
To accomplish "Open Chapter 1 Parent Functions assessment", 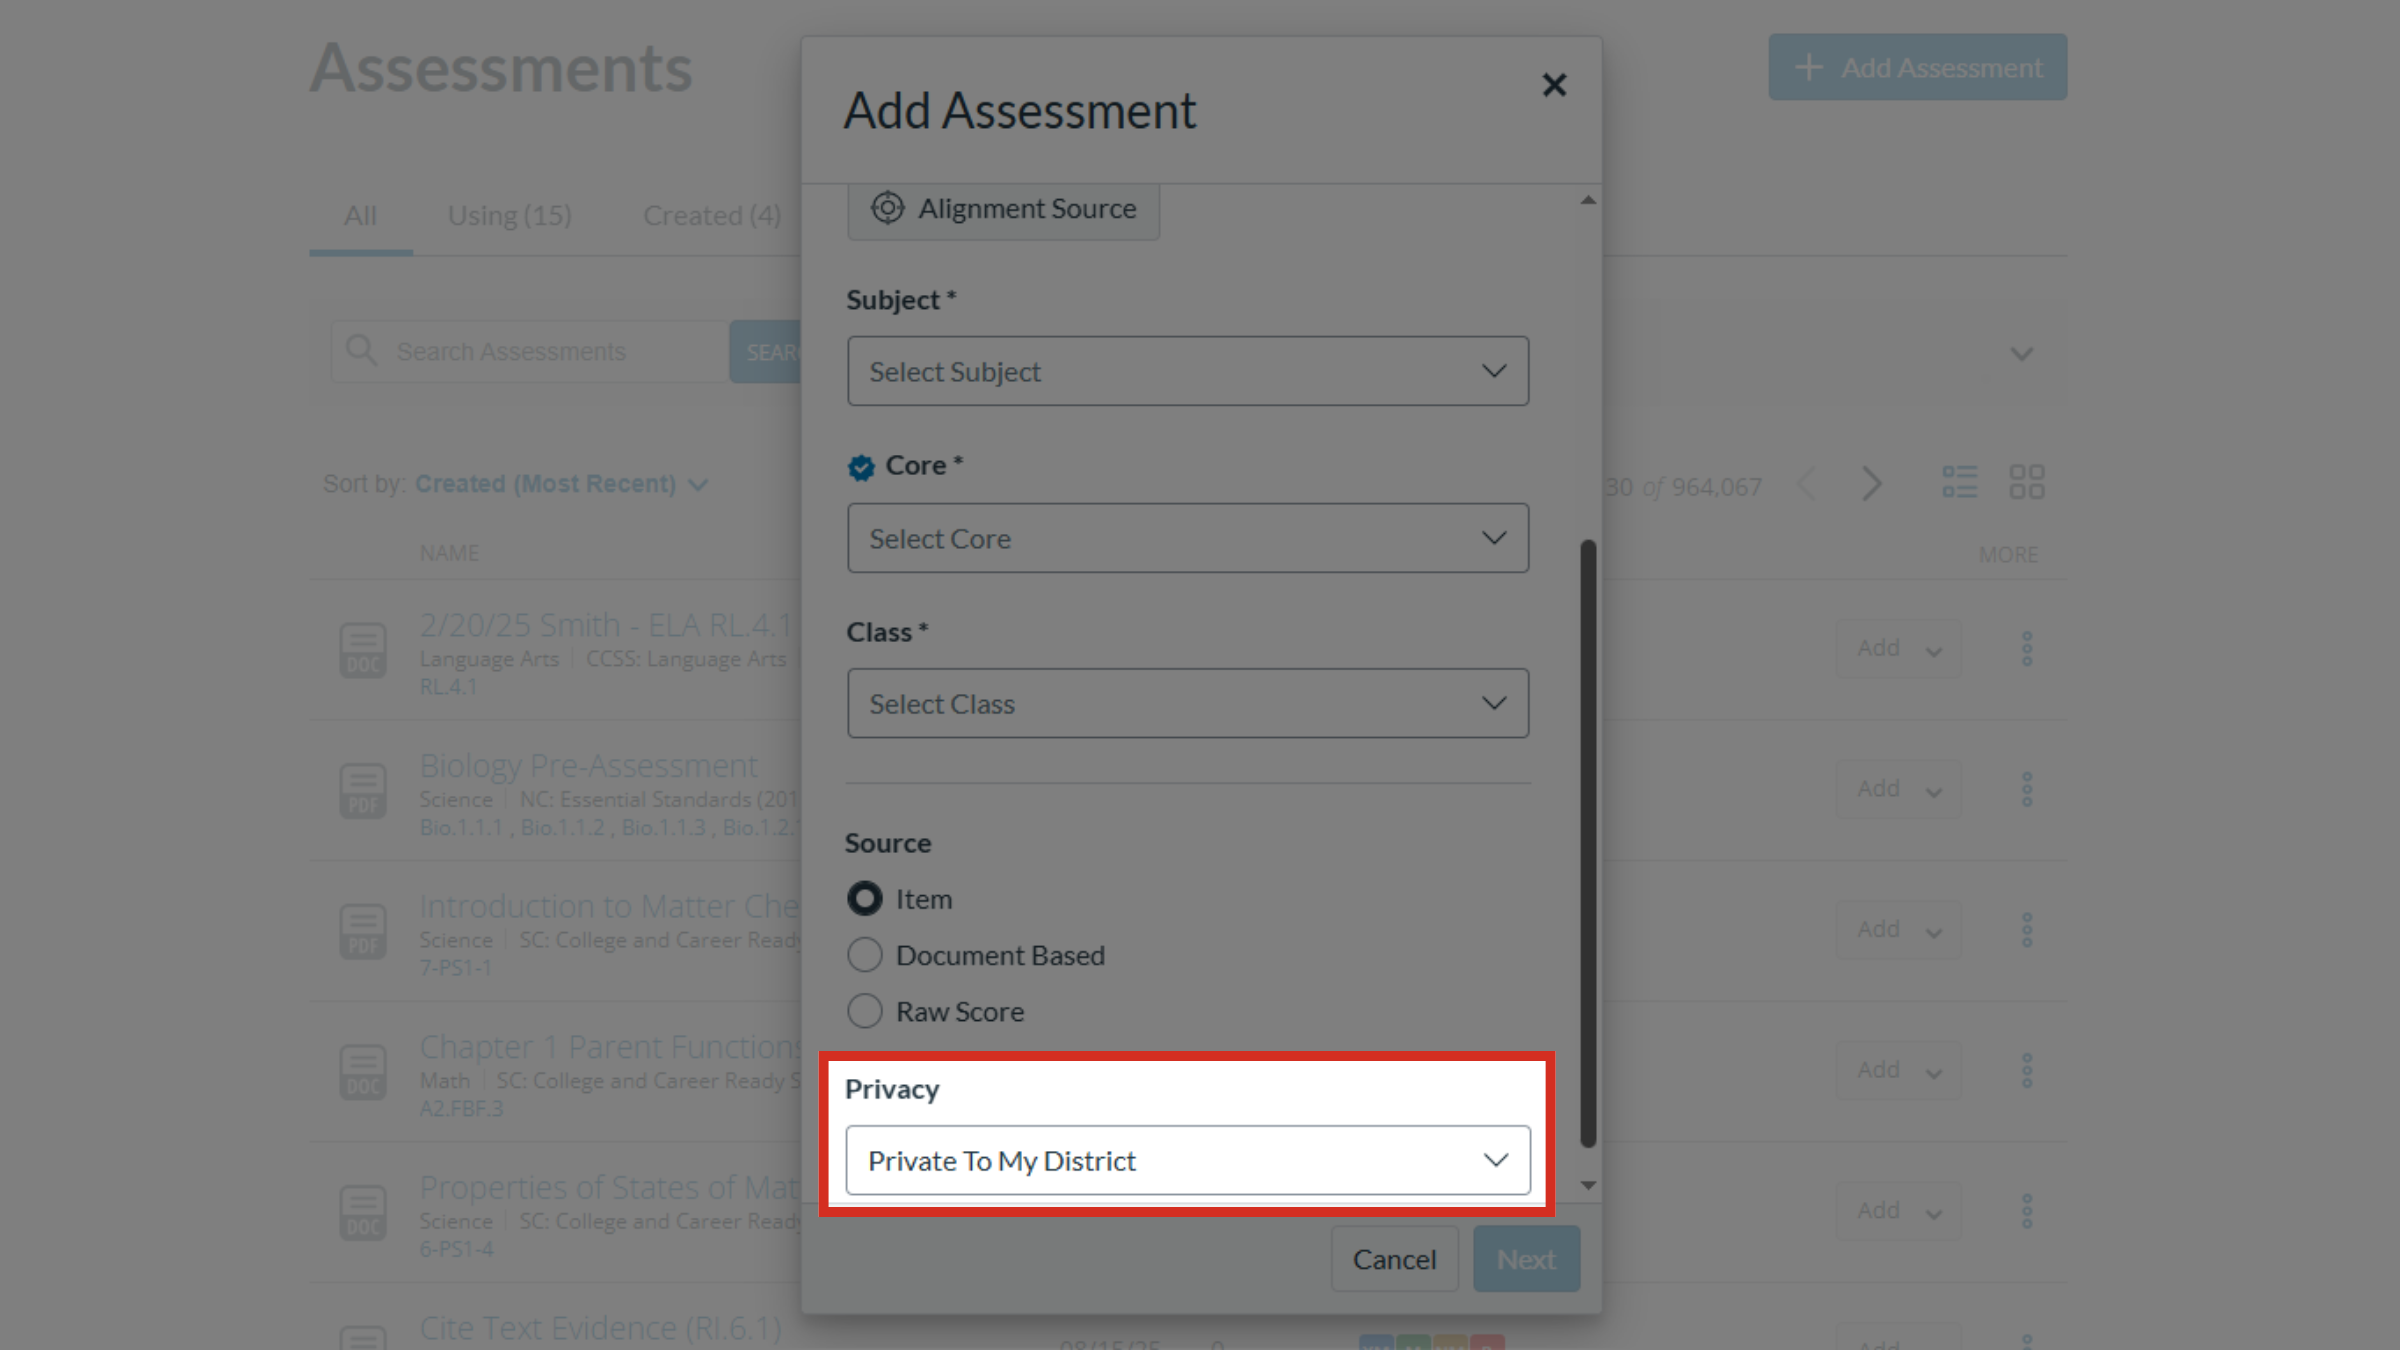I will point(610,1047).
